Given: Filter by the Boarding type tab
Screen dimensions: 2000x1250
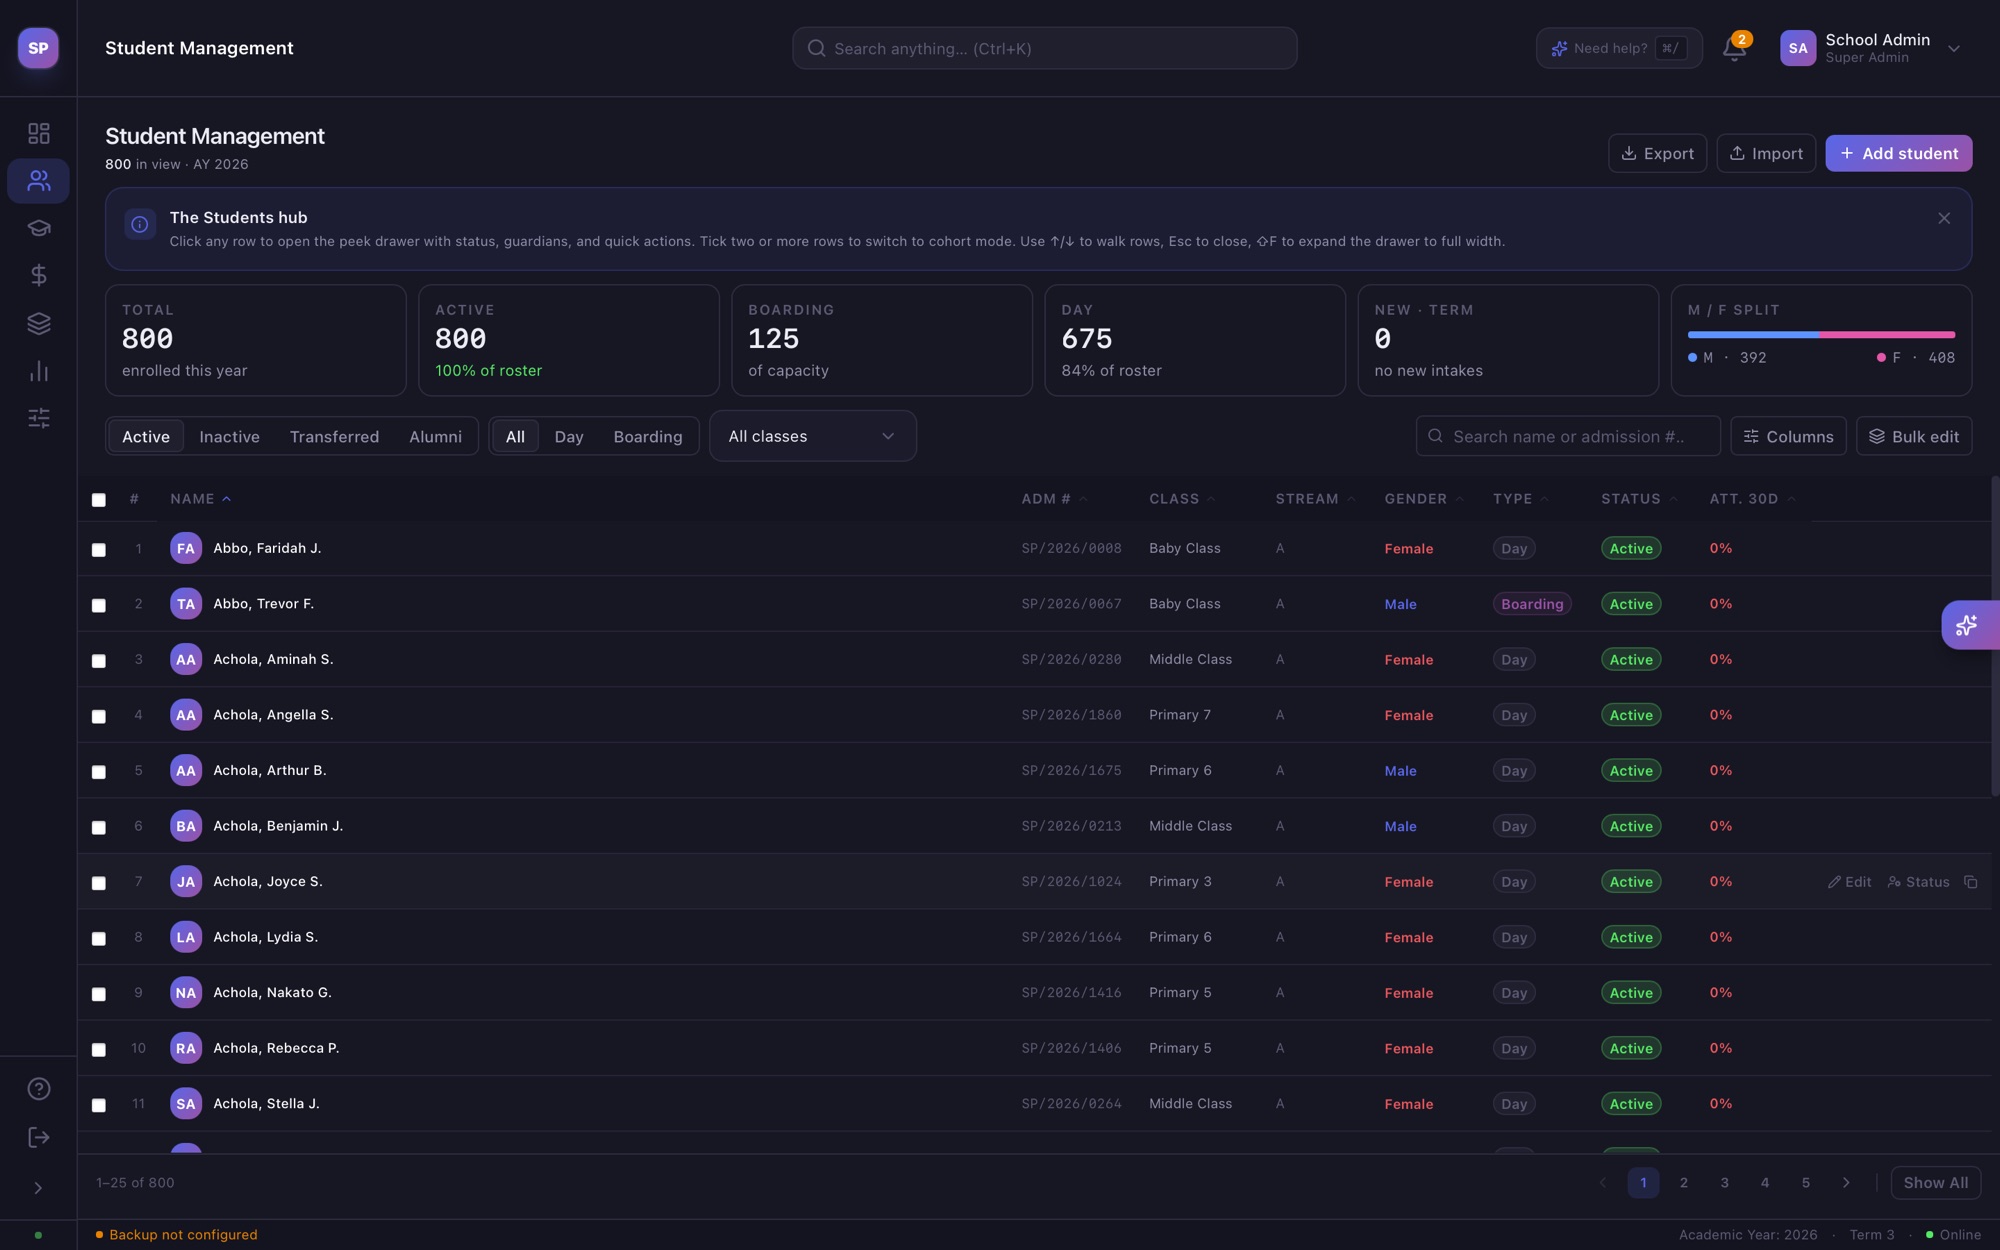Looking at the screenshot, I should (647, 437).
